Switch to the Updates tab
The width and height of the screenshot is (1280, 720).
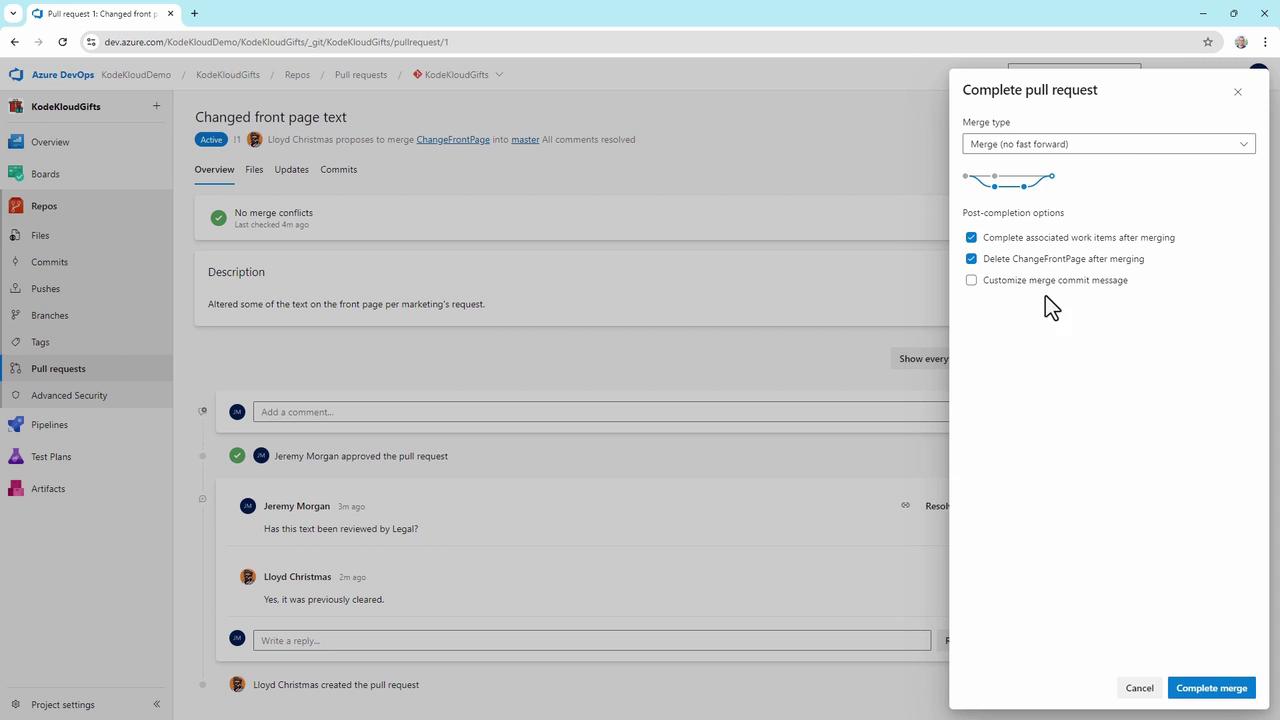[292, 170]
